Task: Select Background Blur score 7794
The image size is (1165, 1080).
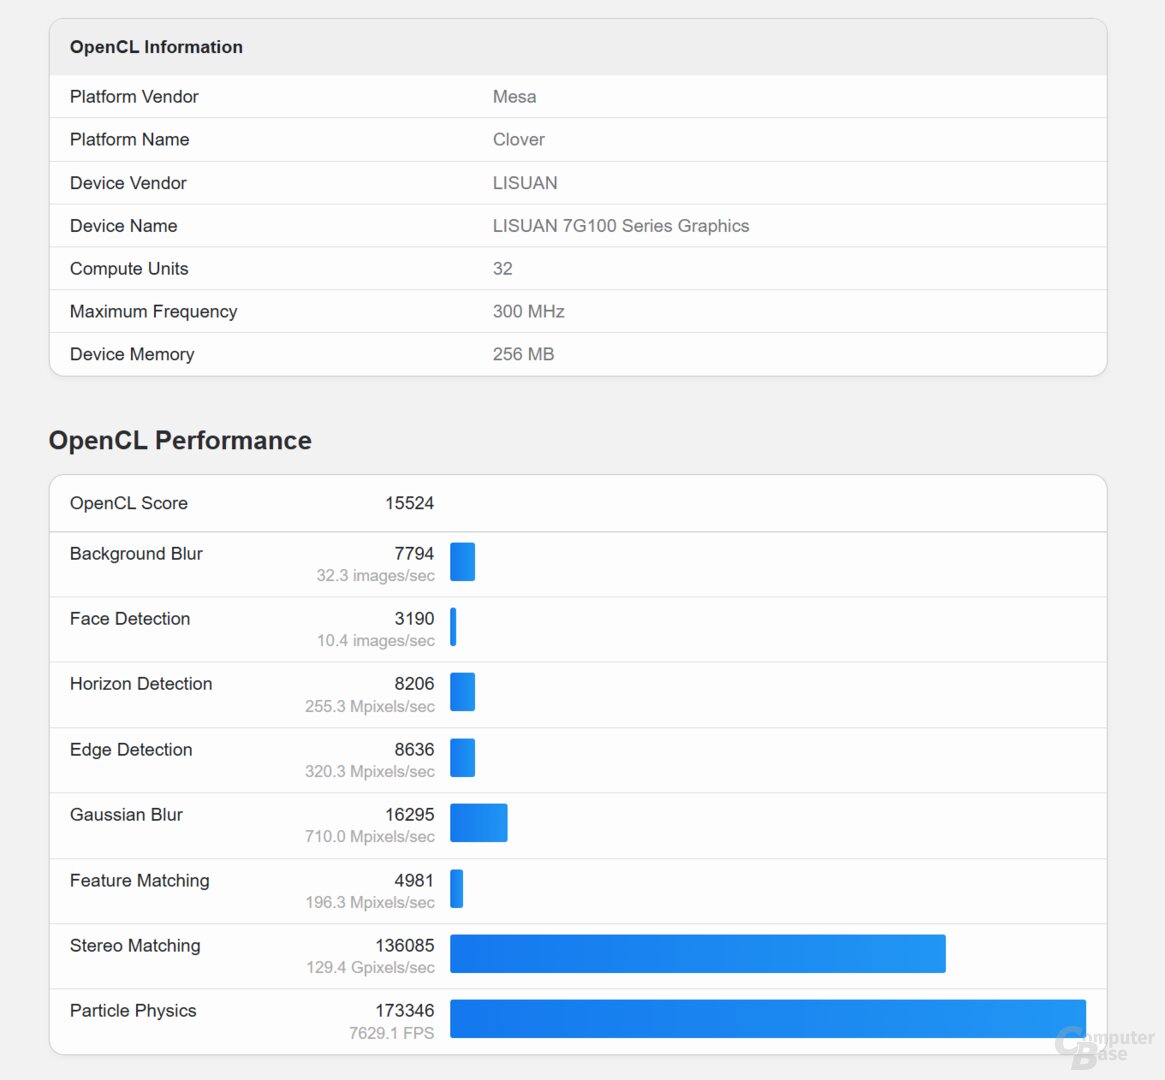Action: tap(414, 554)
